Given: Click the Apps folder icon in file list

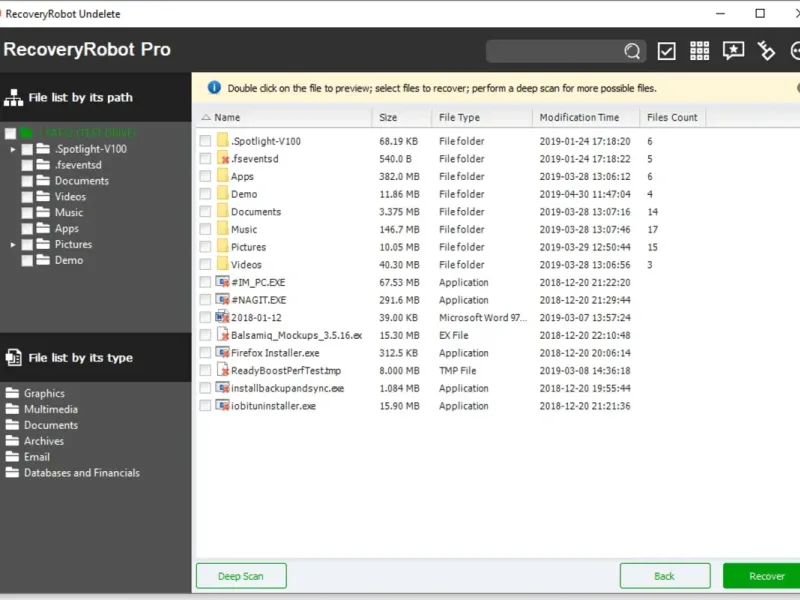Looking at the screenshot, I should 222,176.
